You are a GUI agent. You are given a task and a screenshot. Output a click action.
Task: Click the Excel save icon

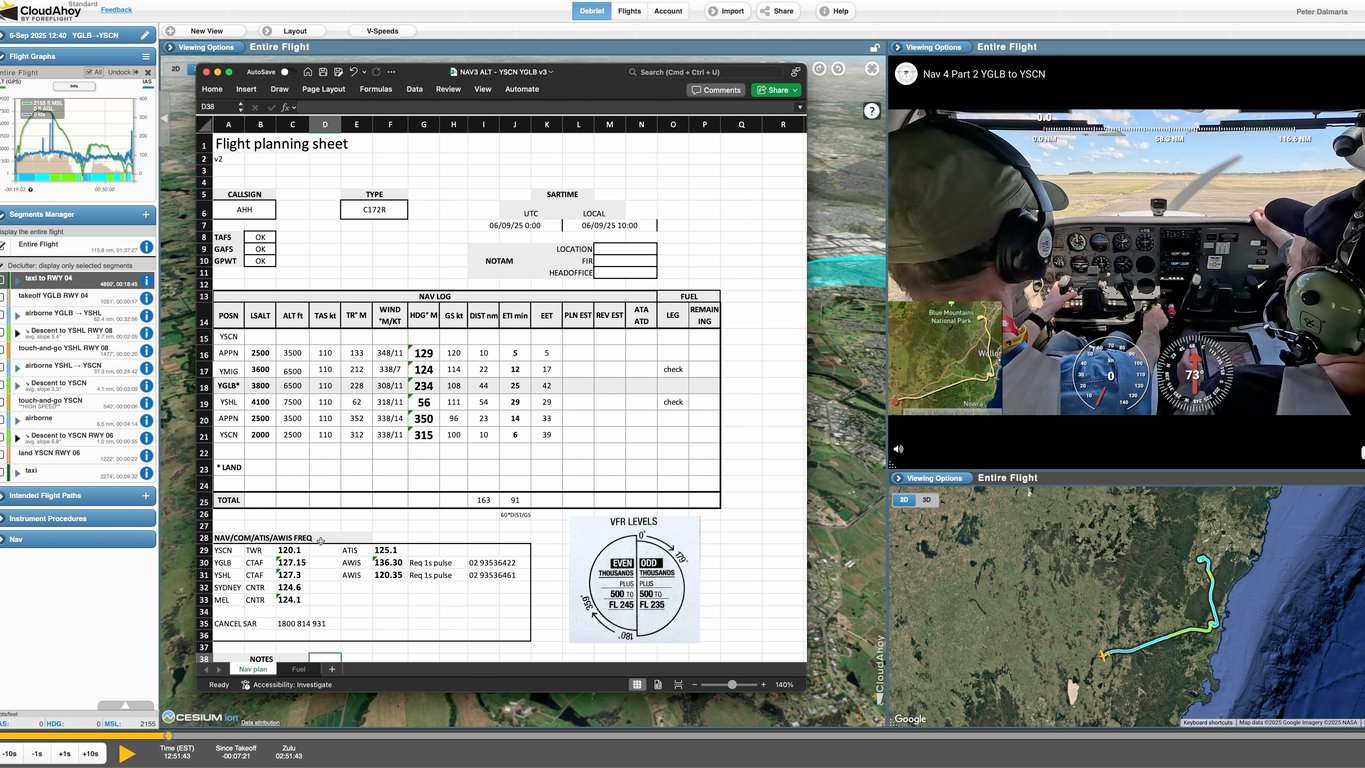[x=323, y=72]
